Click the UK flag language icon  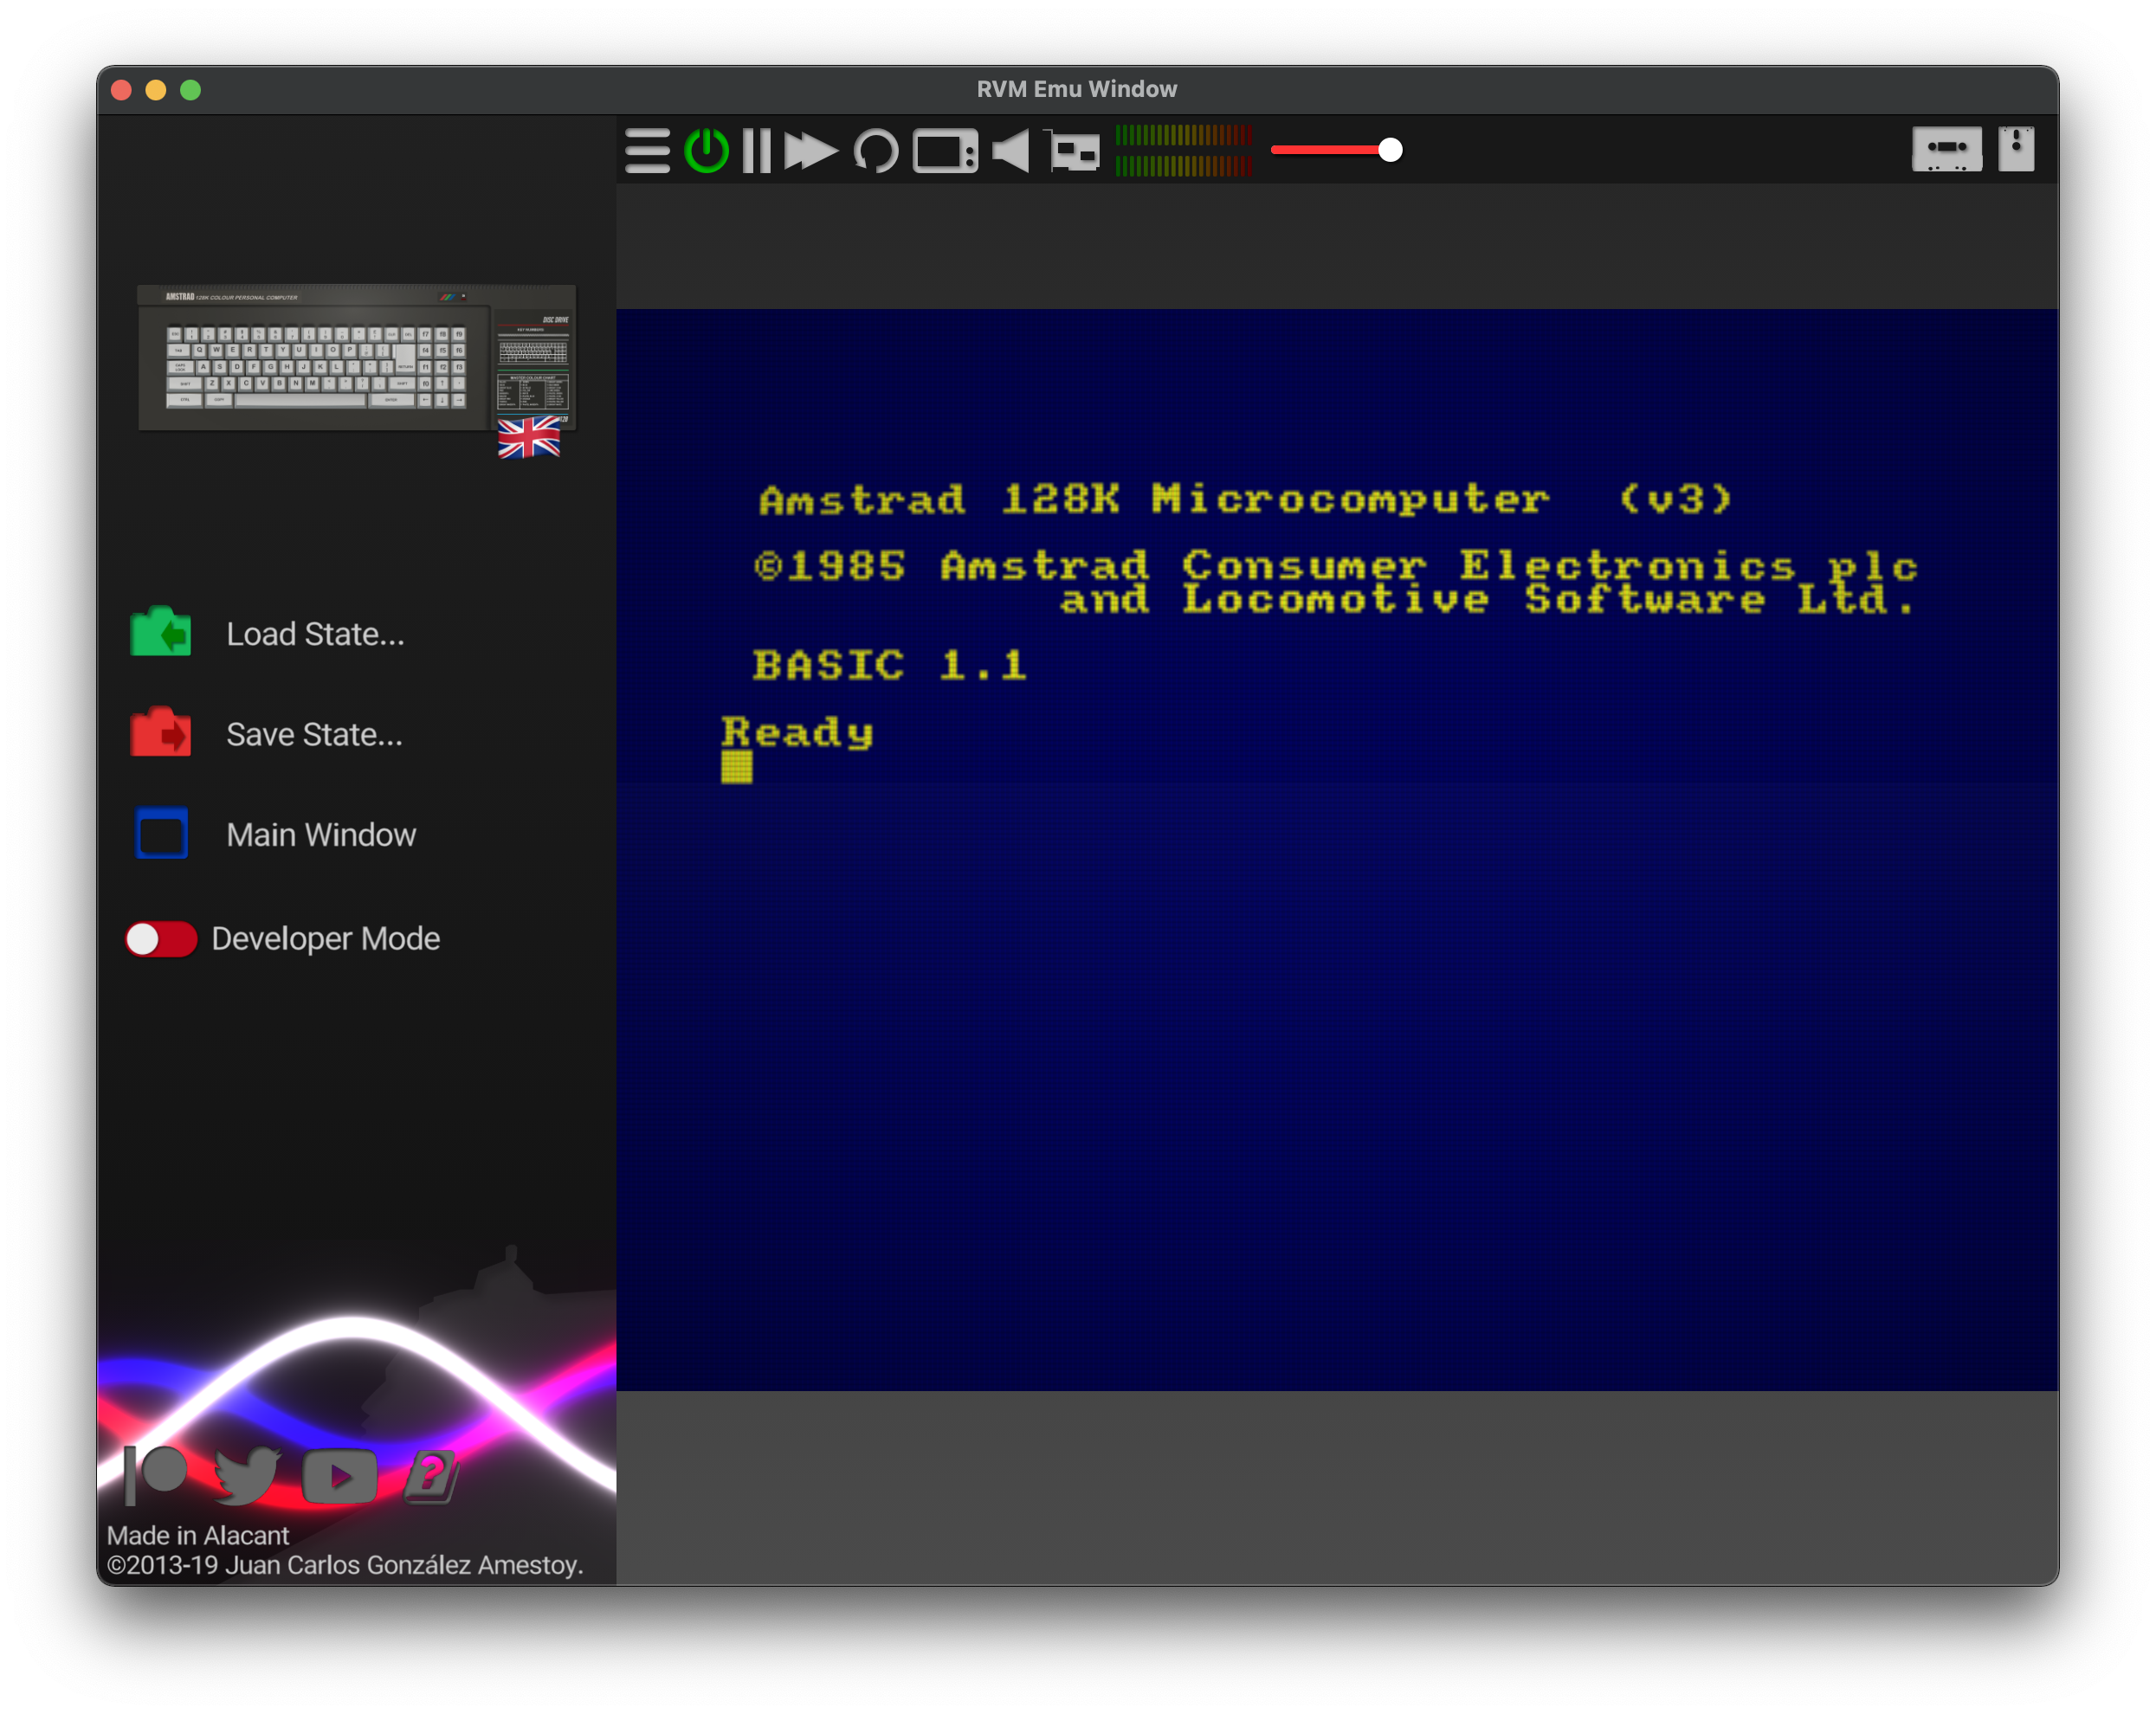coord(529,438)
